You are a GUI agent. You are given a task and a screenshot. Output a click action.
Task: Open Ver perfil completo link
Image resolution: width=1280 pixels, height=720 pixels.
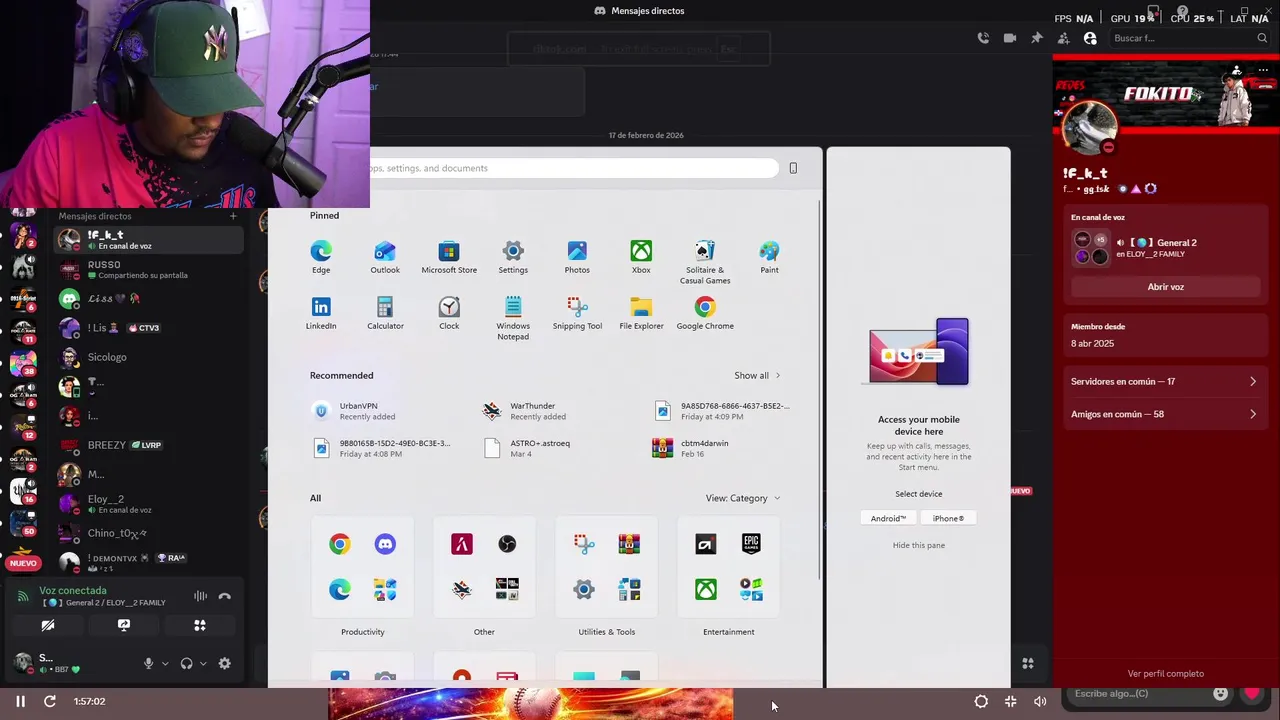click(x=1165, y=674)
